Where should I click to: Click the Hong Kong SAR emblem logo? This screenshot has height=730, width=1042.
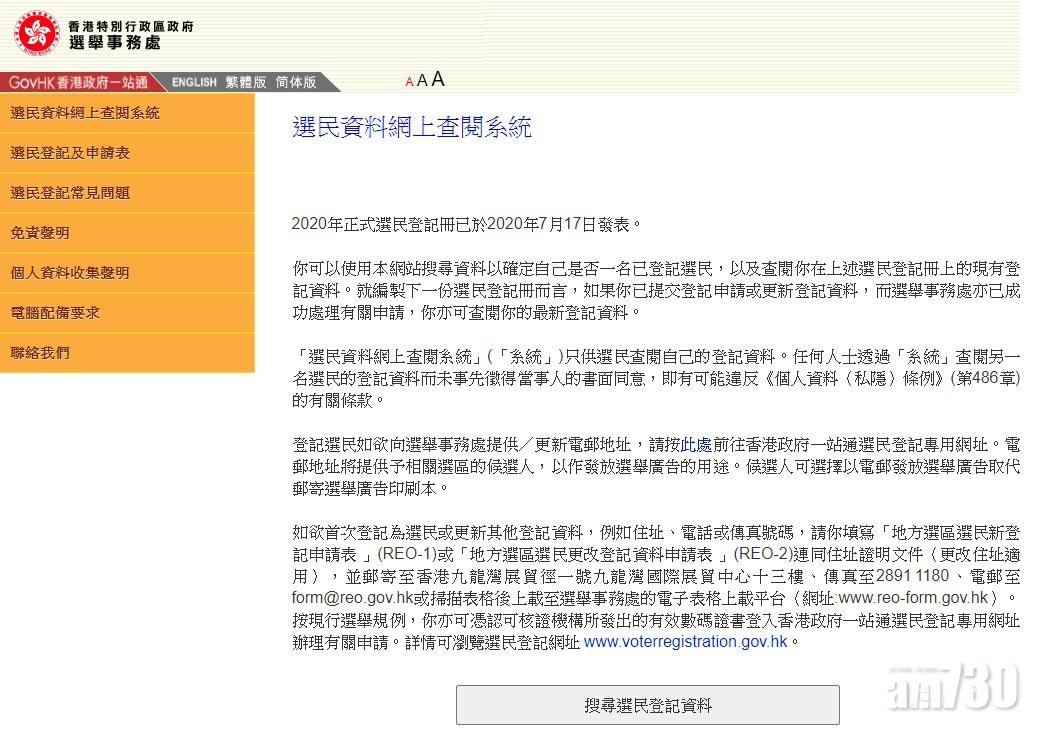pos(37,34)
